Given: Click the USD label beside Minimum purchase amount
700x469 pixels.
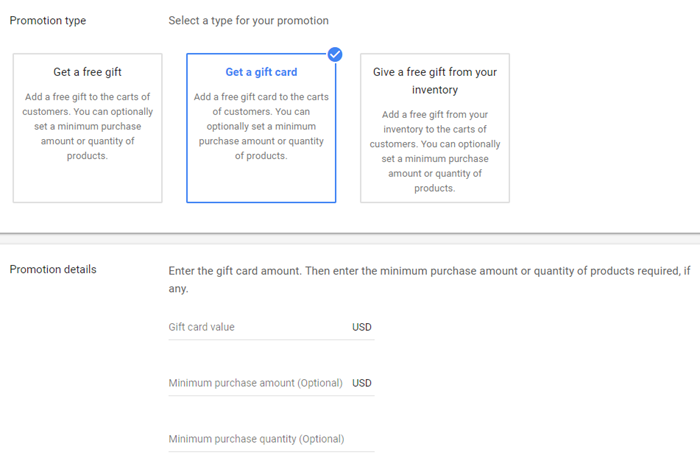Looking at the screenshot, I should pyautogui.click(x=362, y=383).
